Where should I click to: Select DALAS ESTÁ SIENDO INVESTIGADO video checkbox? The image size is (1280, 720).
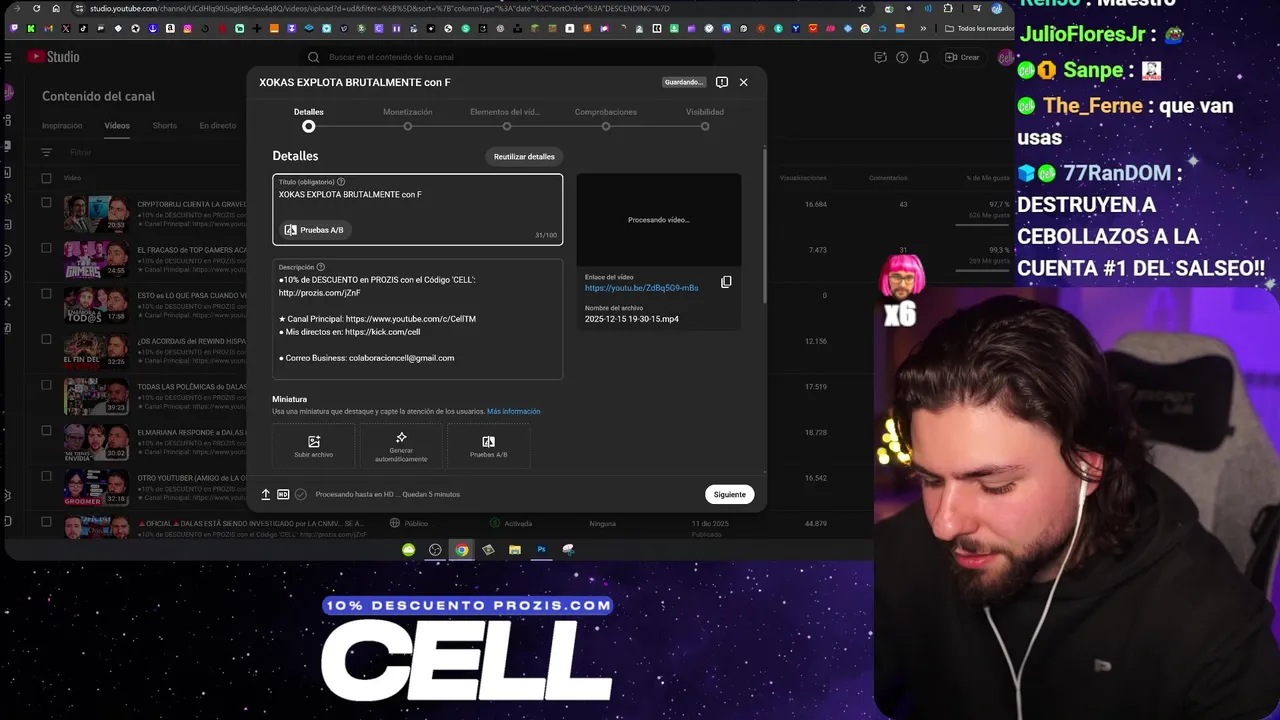[x=46, y=522]
